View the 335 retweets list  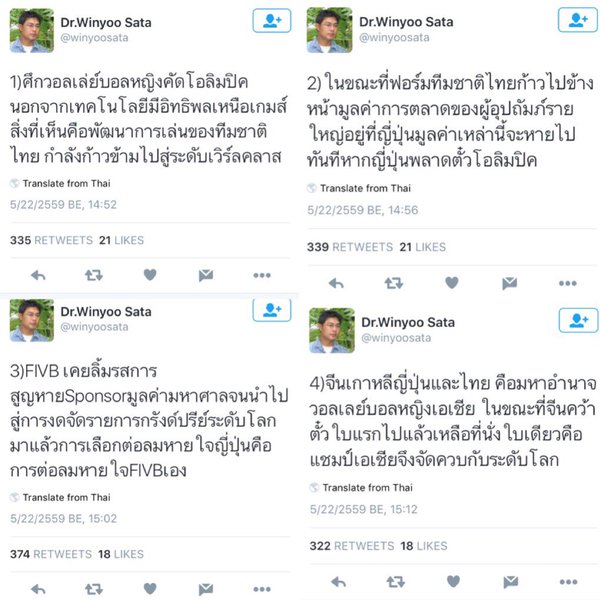52,240
